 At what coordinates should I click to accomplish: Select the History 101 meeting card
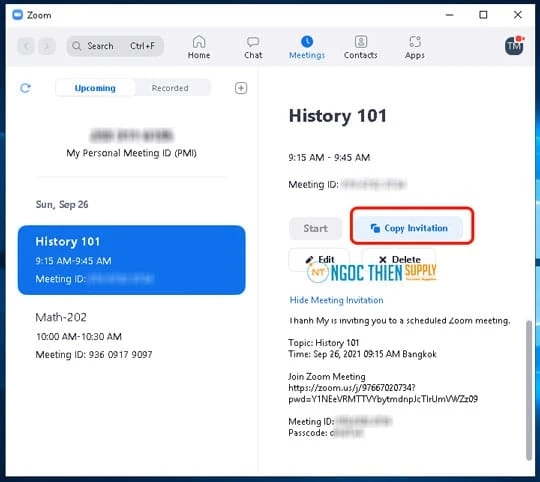pos(132,260)
